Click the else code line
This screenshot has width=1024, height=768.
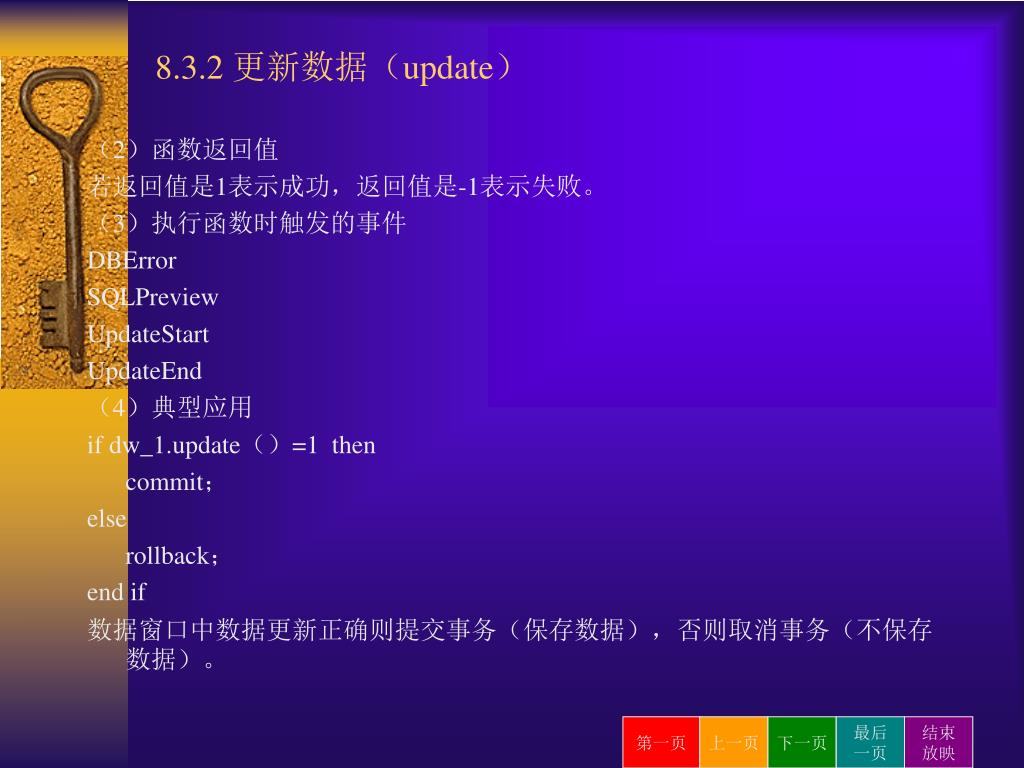(x=107, y=519)
